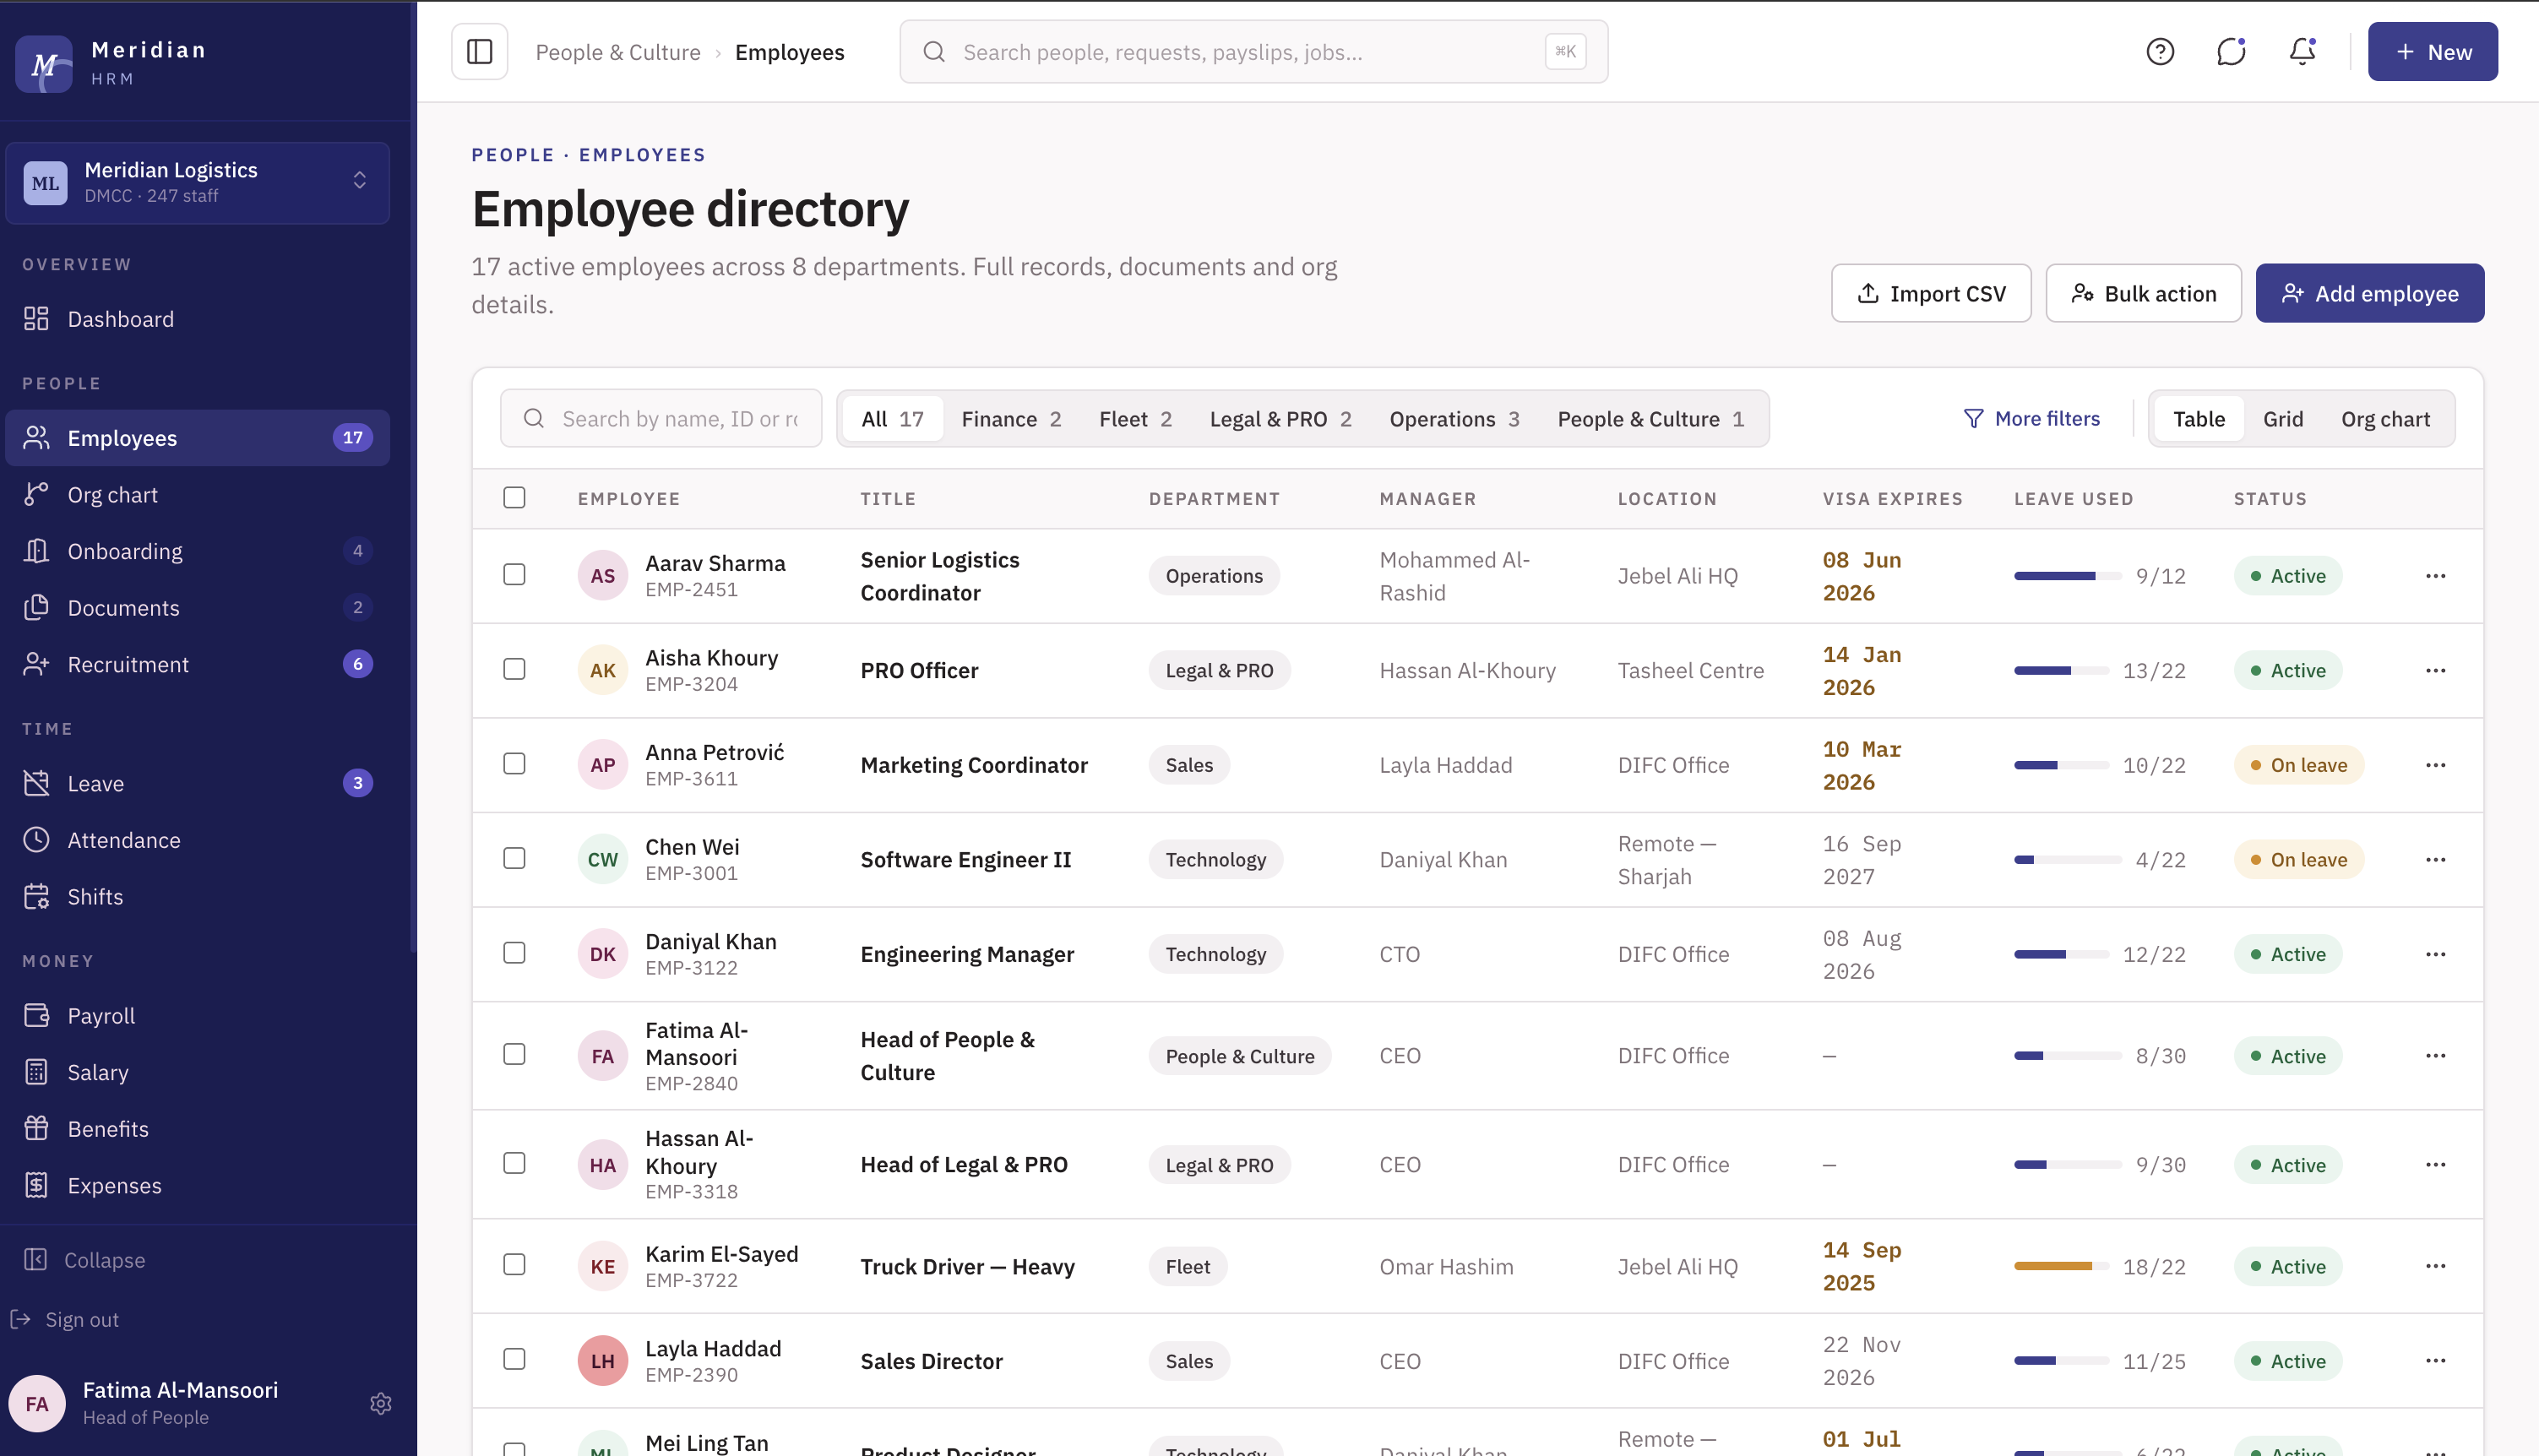Click Karim El-Sayed's orange leave progress bar
Image resolution: width=2539 pixels, height=1456 pixels.
2061,1267
